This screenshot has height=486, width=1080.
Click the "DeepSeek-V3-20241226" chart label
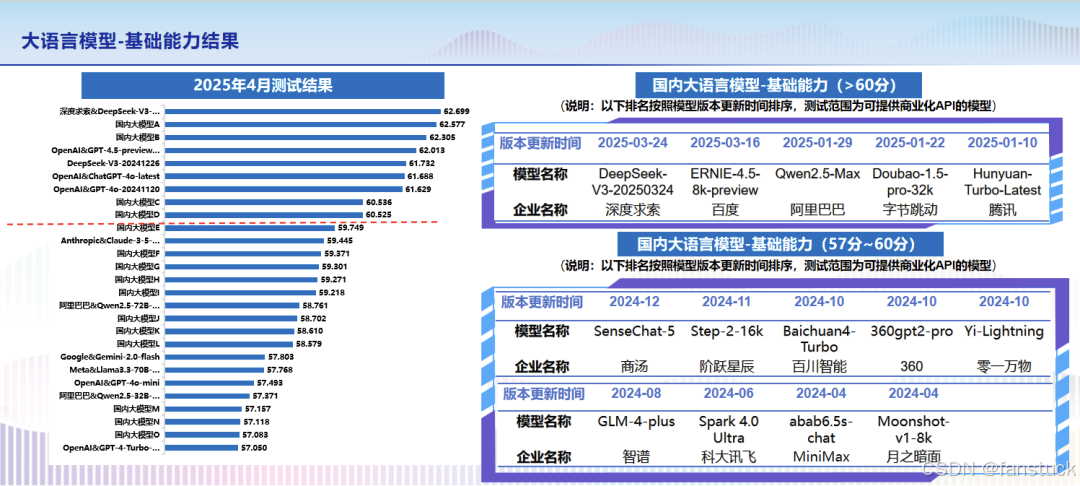(114, 163)
